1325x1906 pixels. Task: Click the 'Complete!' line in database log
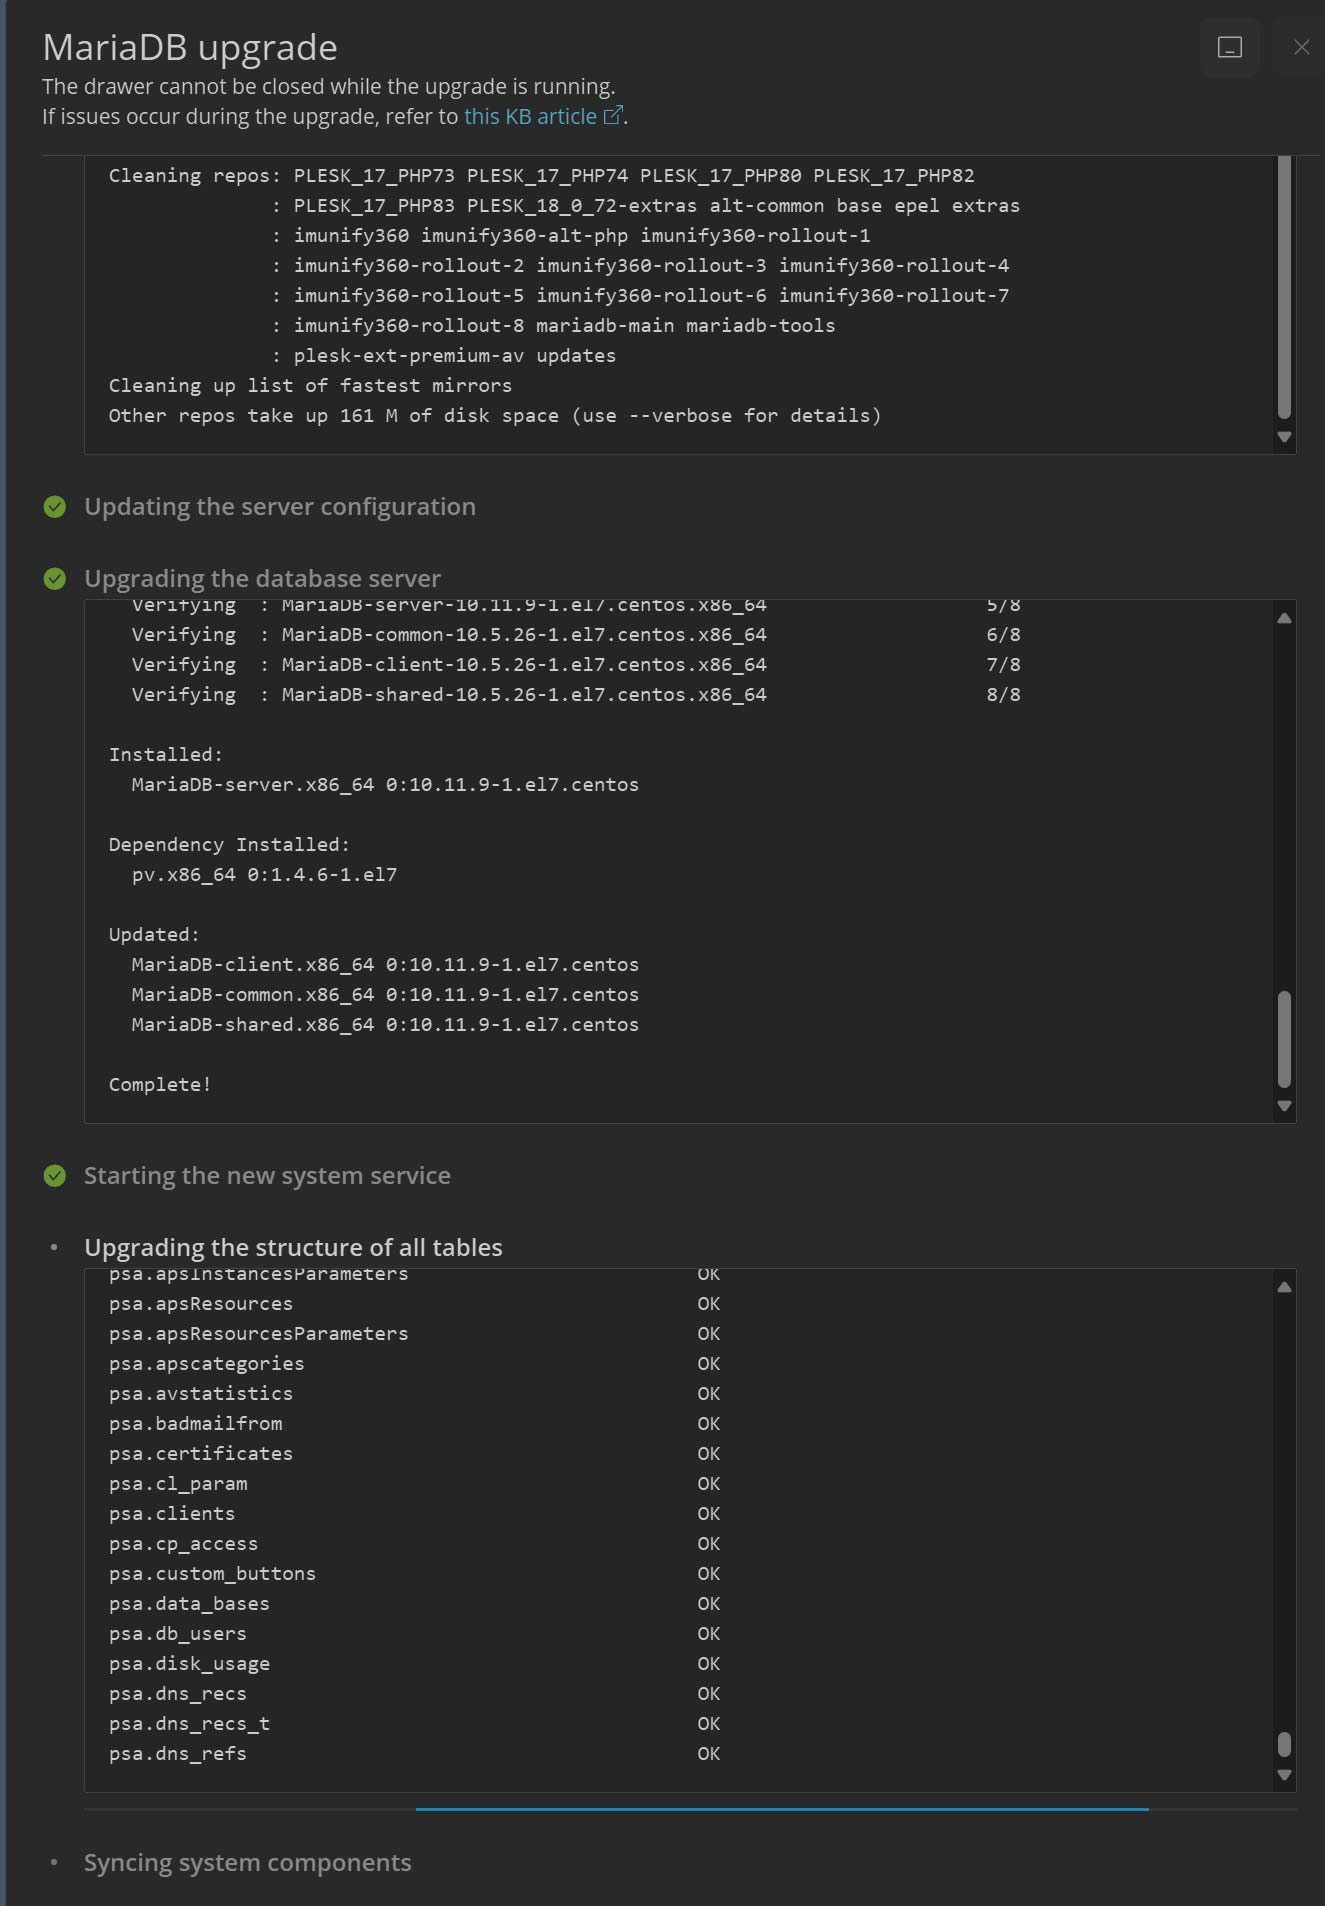pos(160,1085)
